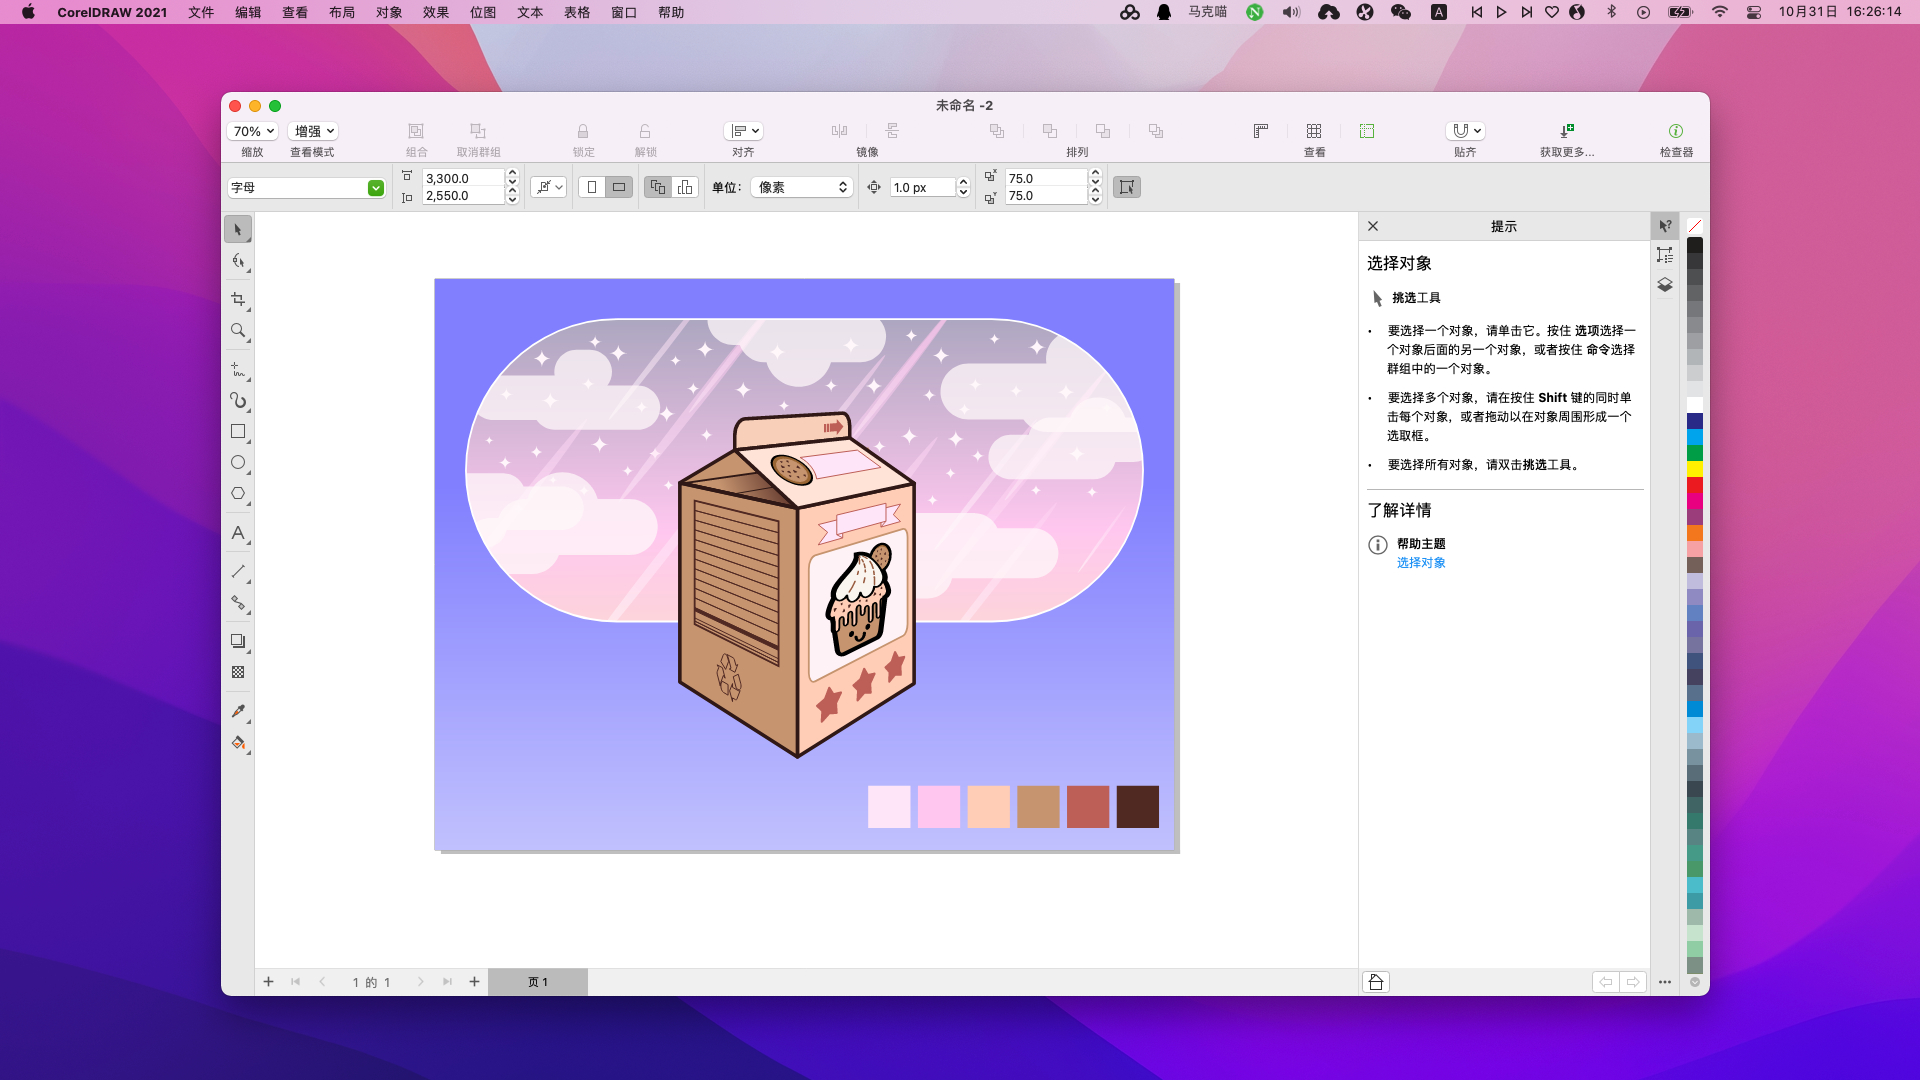Choose the Rectangle tool
The width and height of the screenshot is (1920, 1080).
tap(238, 432)
